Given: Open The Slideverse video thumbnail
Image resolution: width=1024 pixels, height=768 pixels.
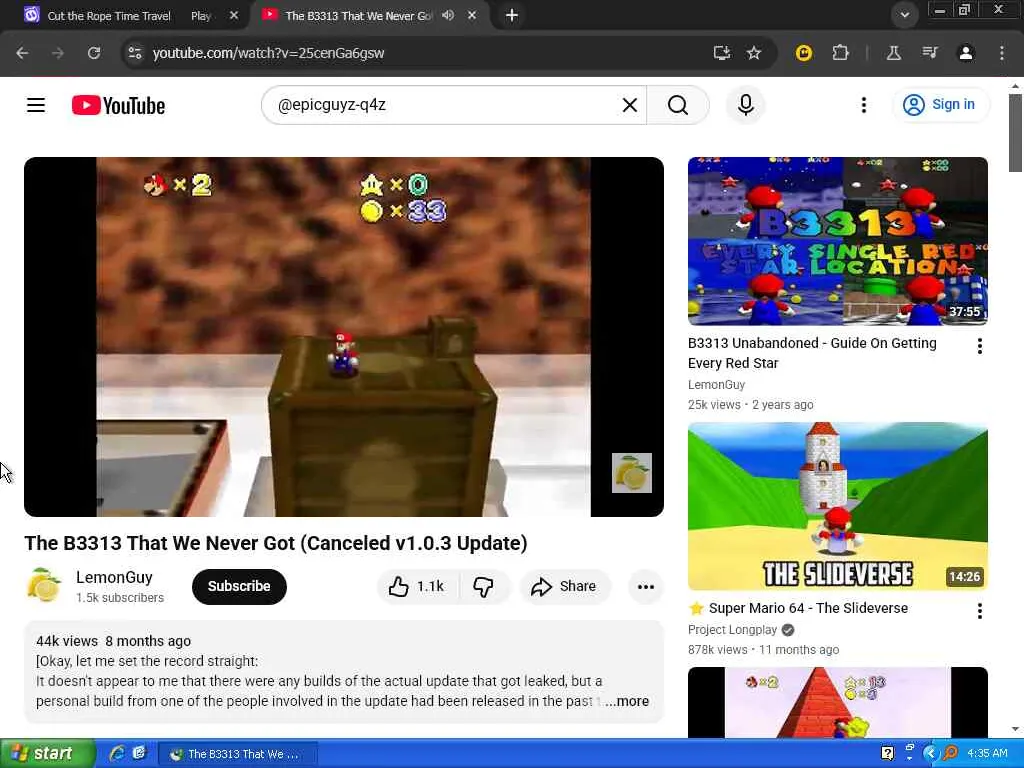Looking at the screenshot, I should pyautogui.click(x=837, y=506).
